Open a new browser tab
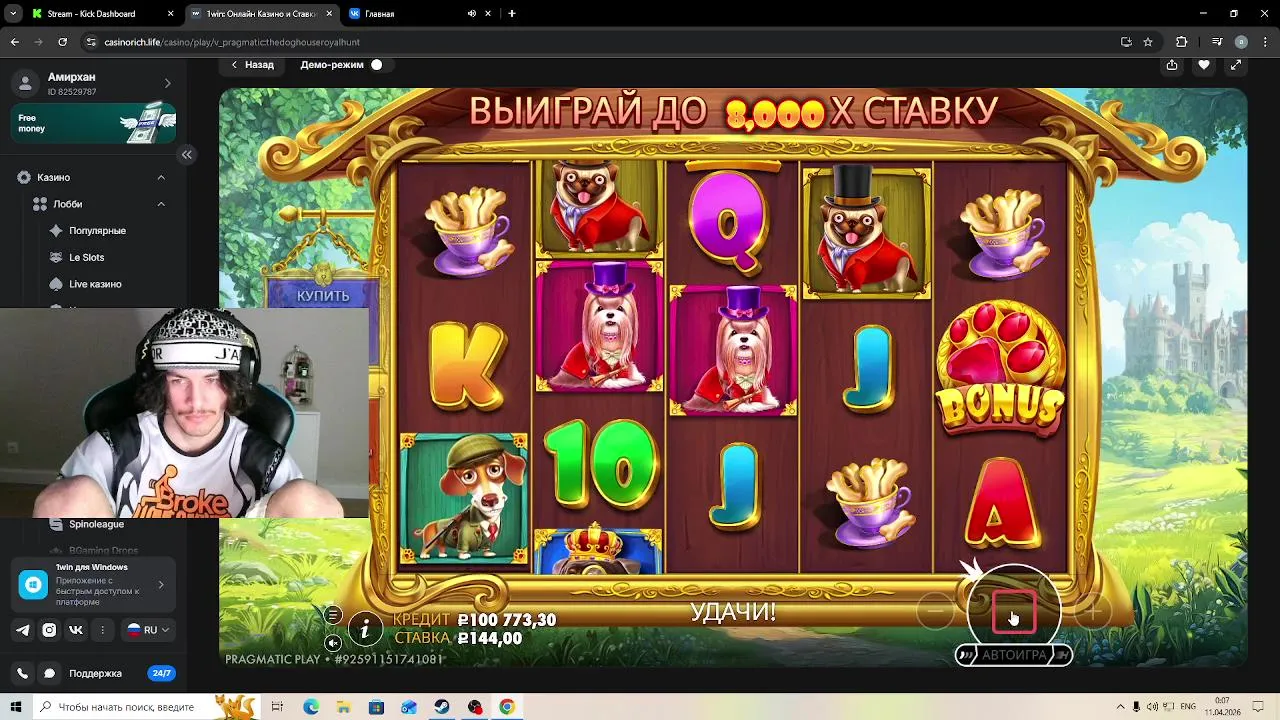The width and height of the screenshot is (1280, 720). click(x=512, y=14)
